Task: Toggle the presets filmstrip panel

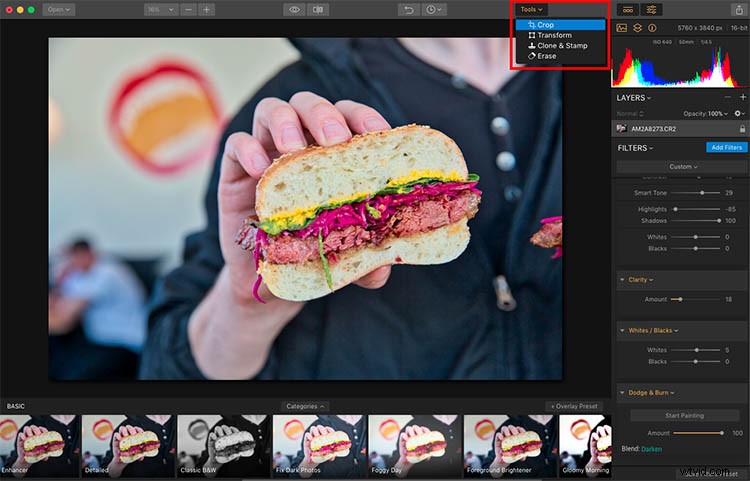Action: coord(628,10)
